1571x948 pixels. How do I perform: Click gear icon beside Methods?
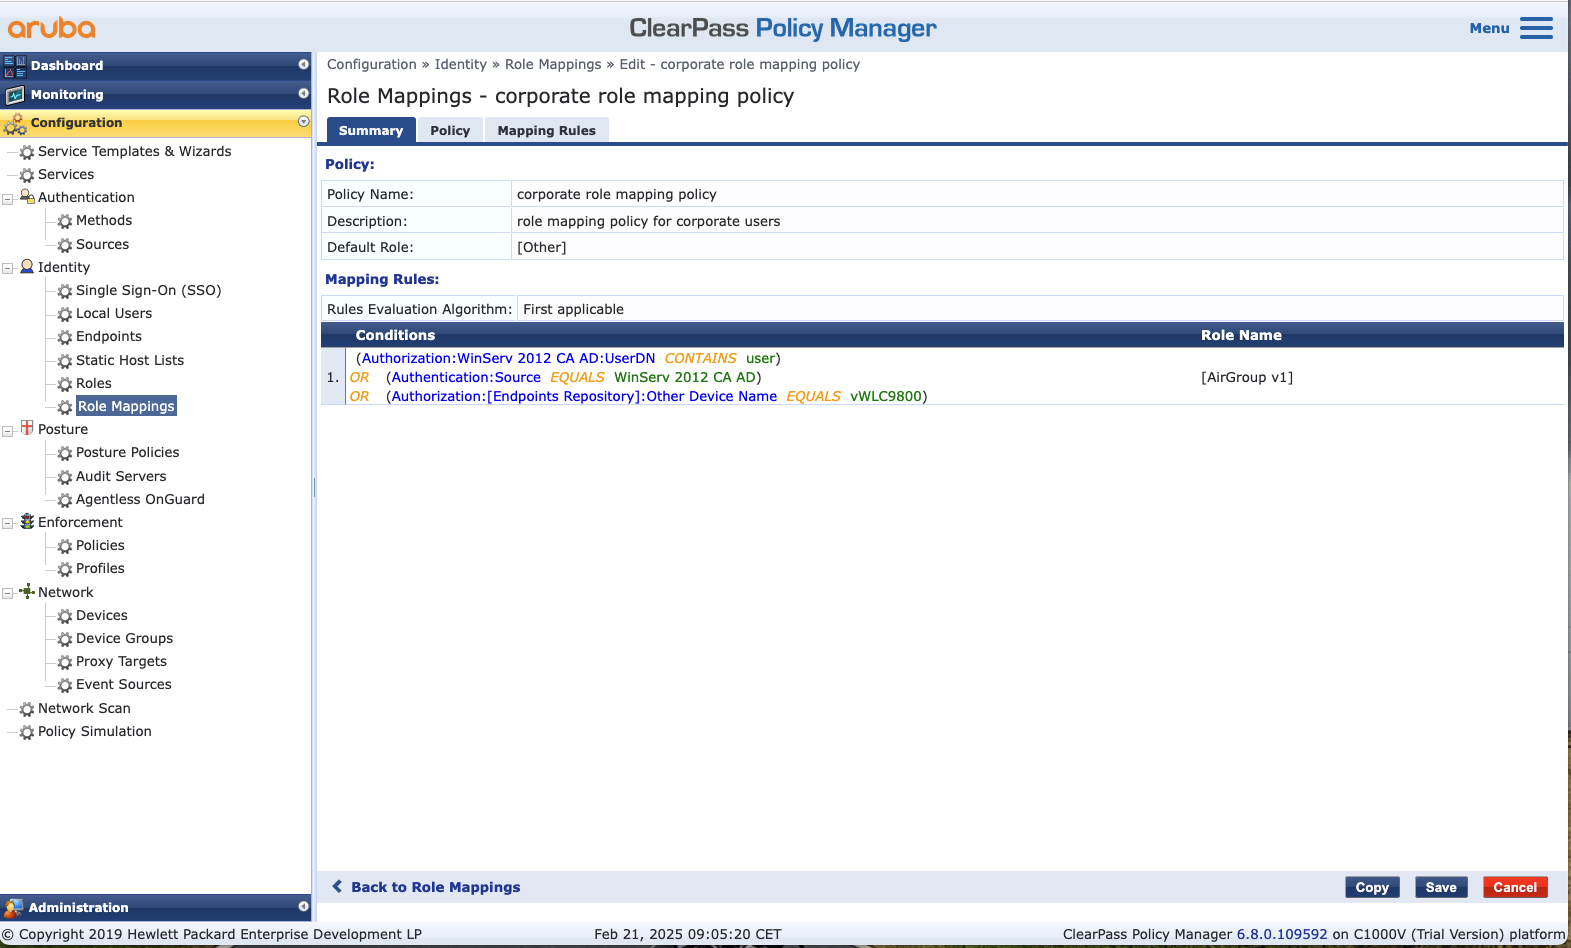[x=65, y=221]
